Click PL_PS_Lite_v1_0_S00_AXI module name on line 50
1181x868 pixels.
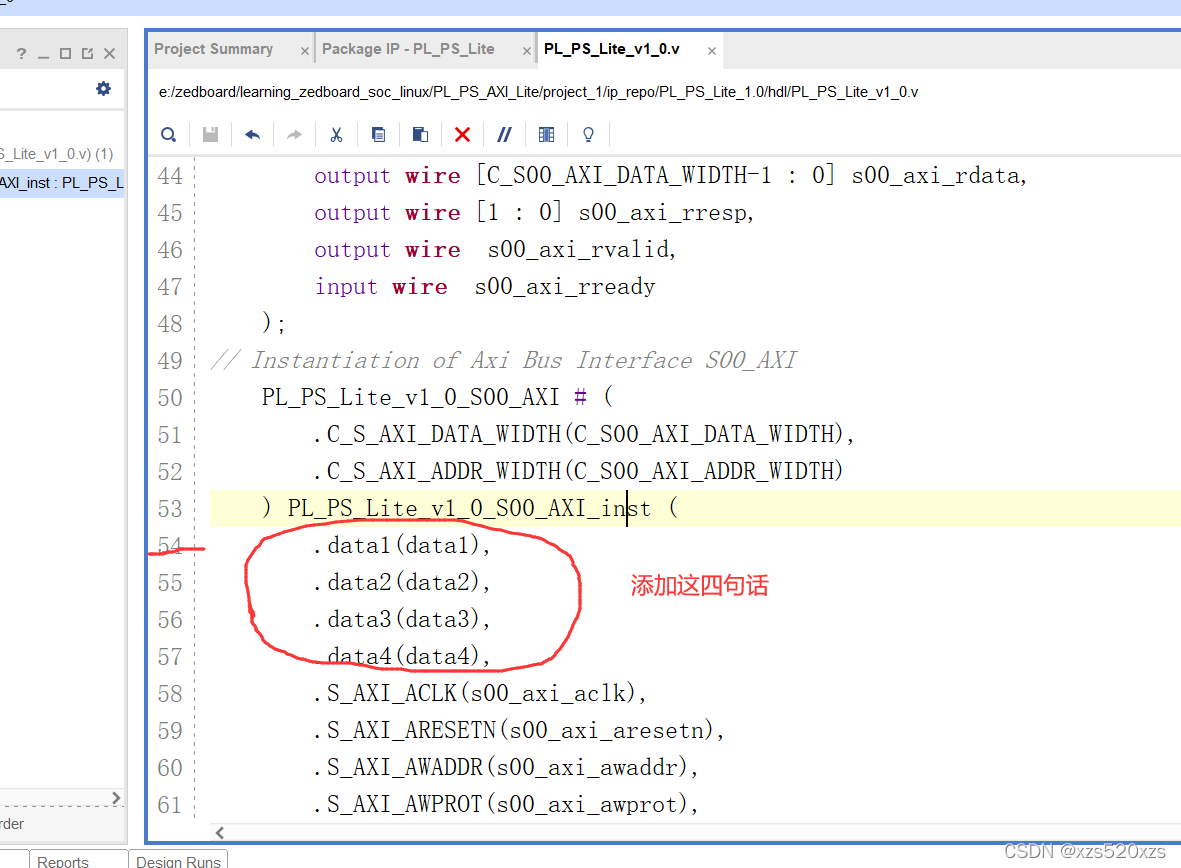click(x=410, y=398)
